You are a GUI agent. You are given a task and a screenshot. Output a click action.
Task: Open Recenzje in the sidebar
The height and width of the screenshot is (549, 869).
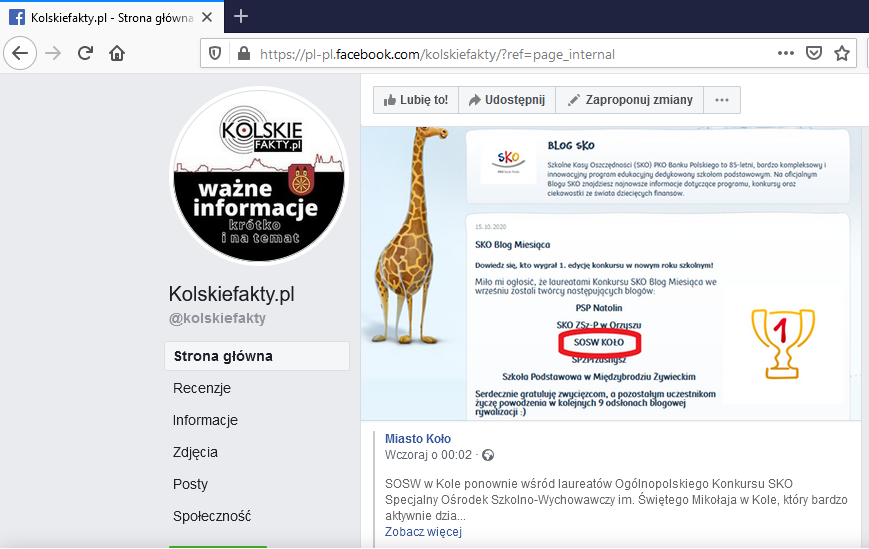pyautogui.click(x=202, y=388)
